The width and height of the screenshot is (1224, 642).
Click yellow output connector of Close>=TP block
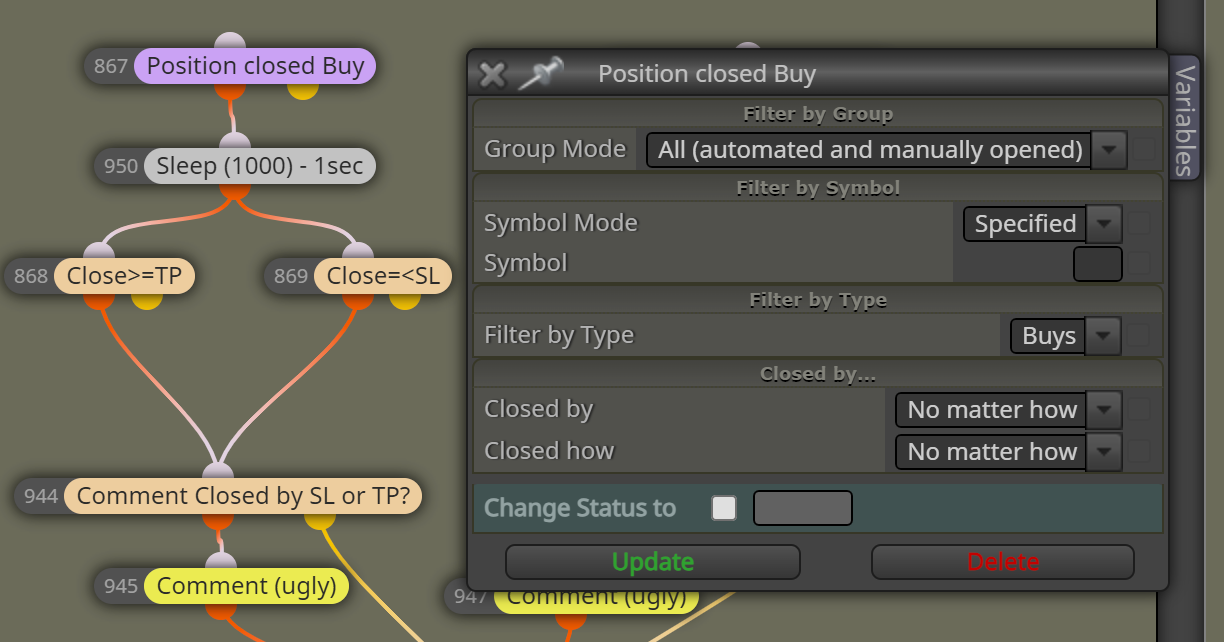[x=146, y=299]
